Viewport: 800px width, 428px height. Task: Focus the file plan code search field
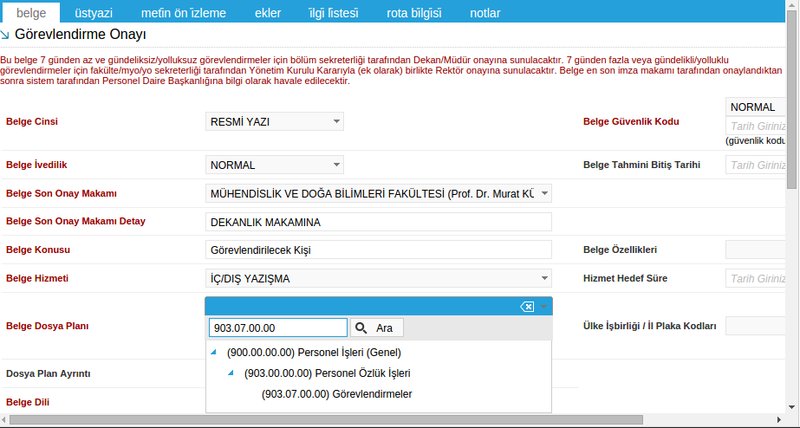[277, 328]
